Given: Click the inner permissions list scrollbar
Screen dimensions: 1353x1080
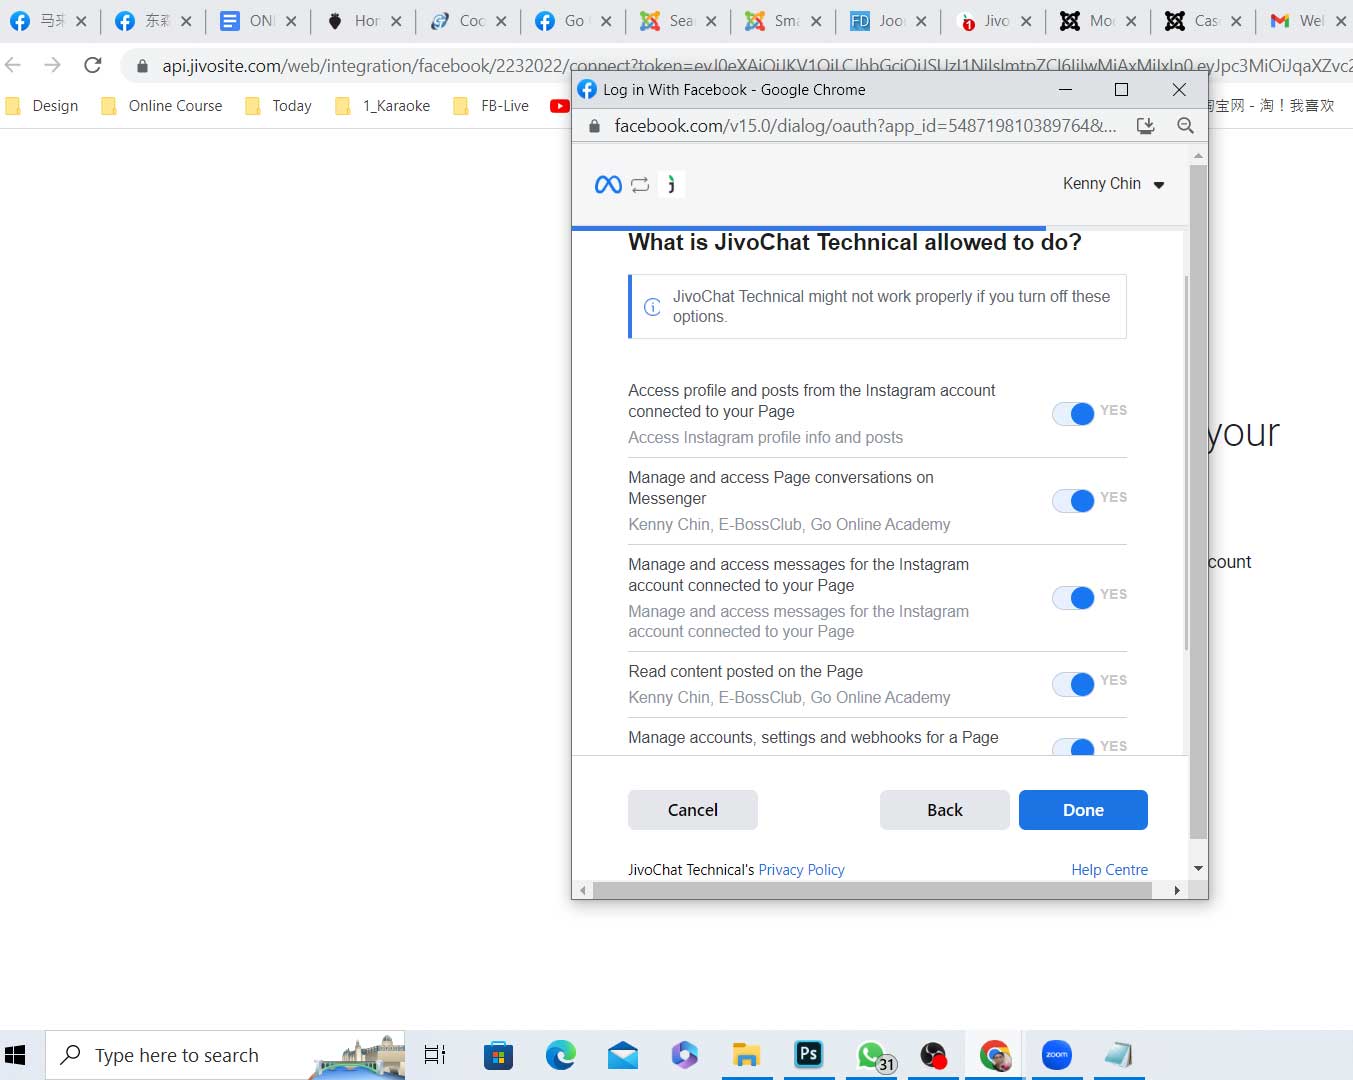Looking at the screenshot, I should [1186, 463].
